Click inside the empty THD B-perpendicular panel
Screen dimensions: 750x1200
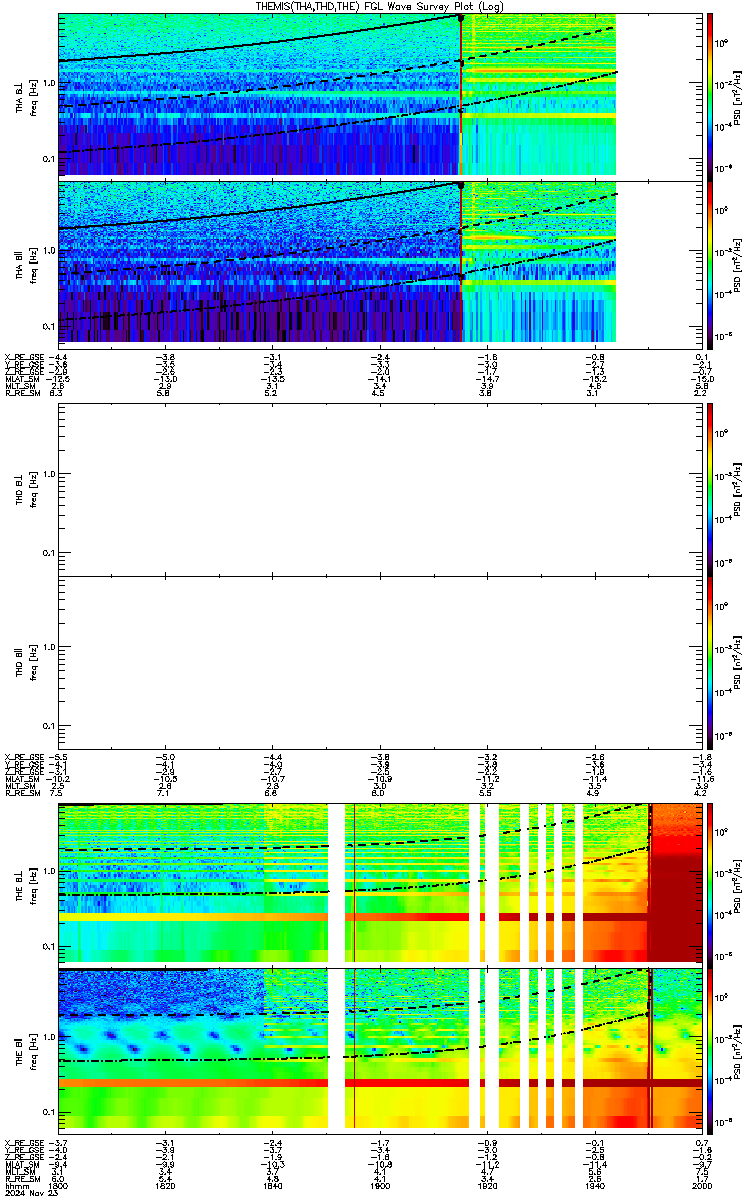[x=380, y=488]
